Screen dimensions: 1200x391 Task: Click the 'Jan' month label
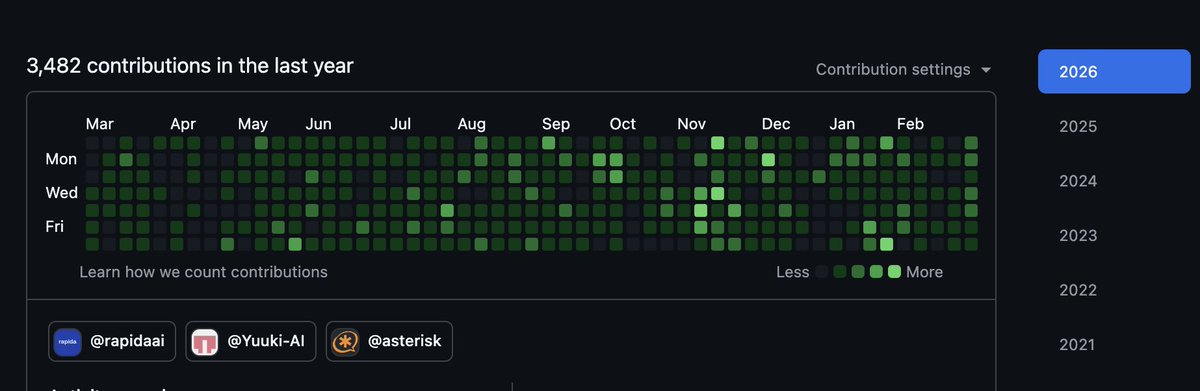(x=842, y=124)
